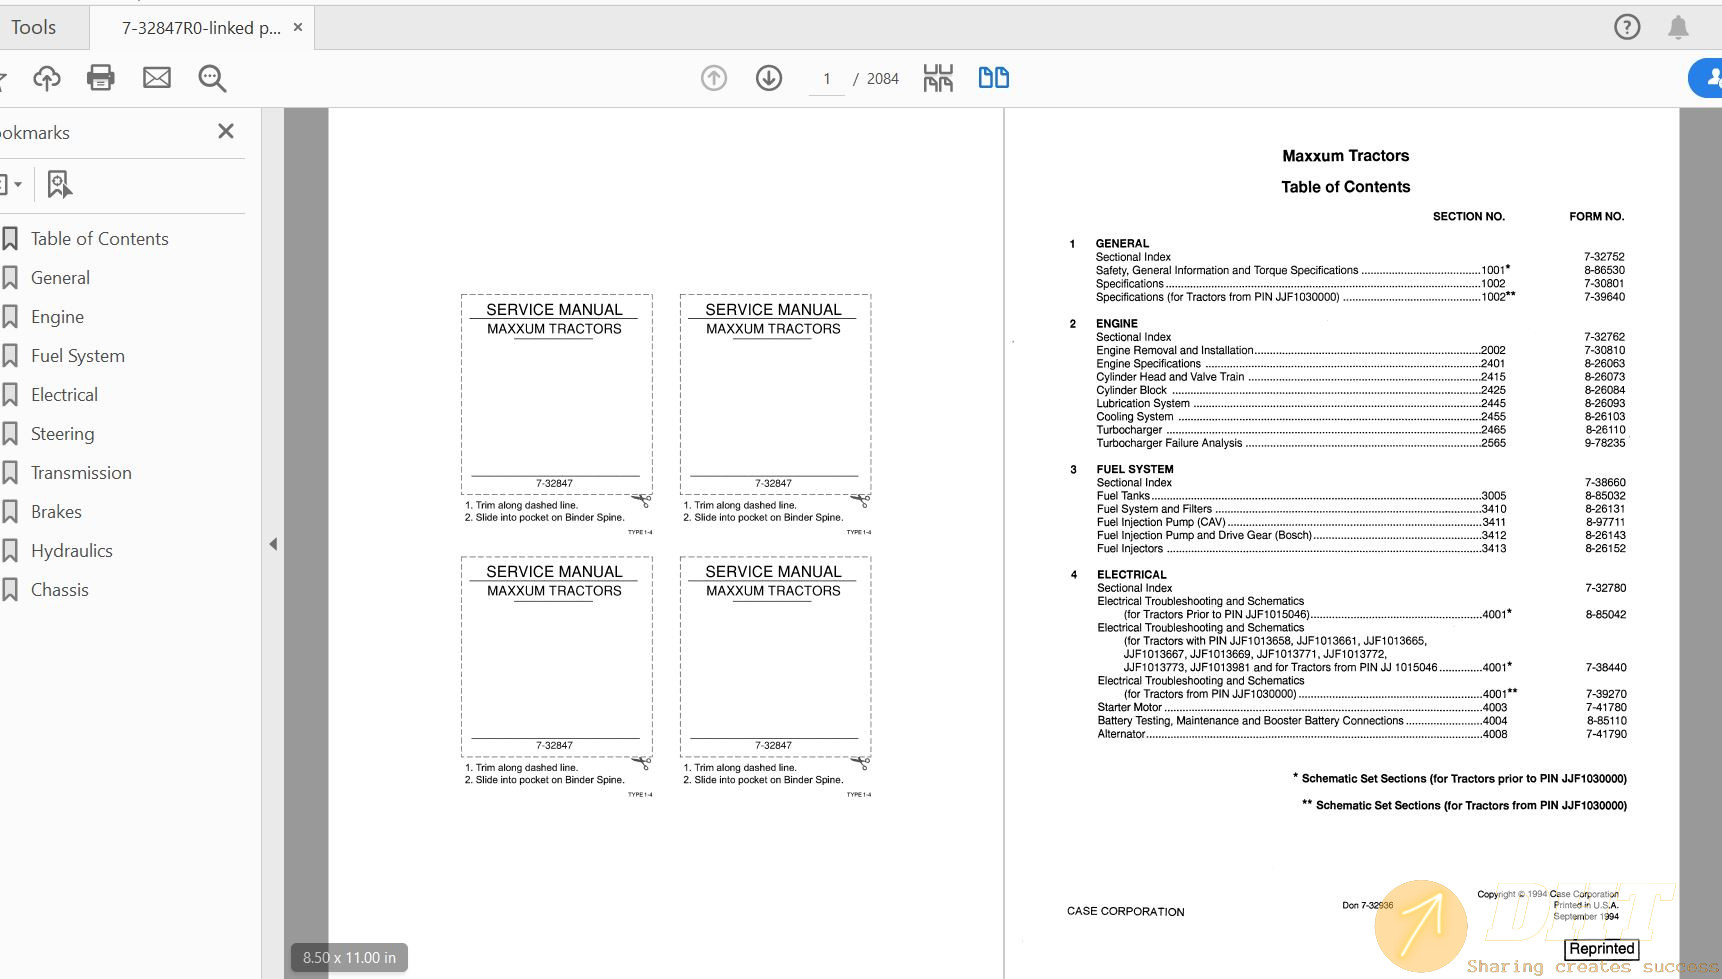Screen dimensions: 1722x979
Task: Open the Transmission bookmark
Action: coord(81,473)
